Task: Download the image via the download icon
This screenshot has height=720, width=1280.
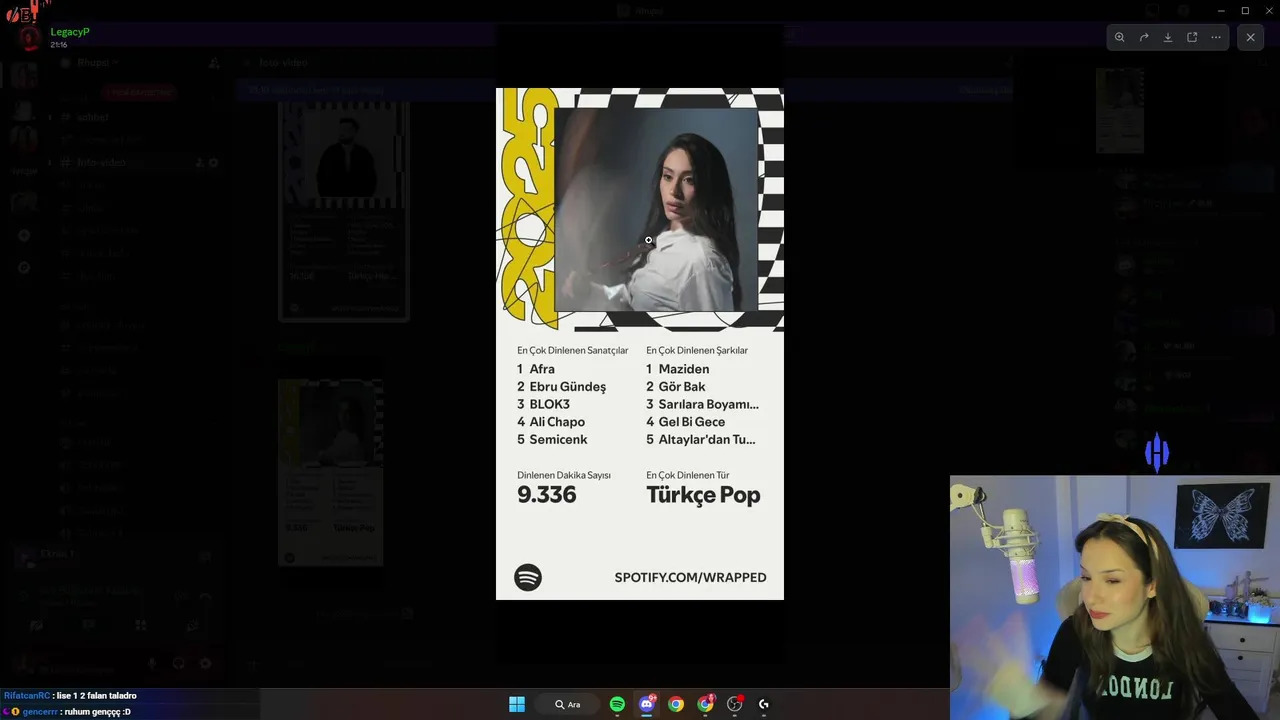Action: pos(1168,37)
